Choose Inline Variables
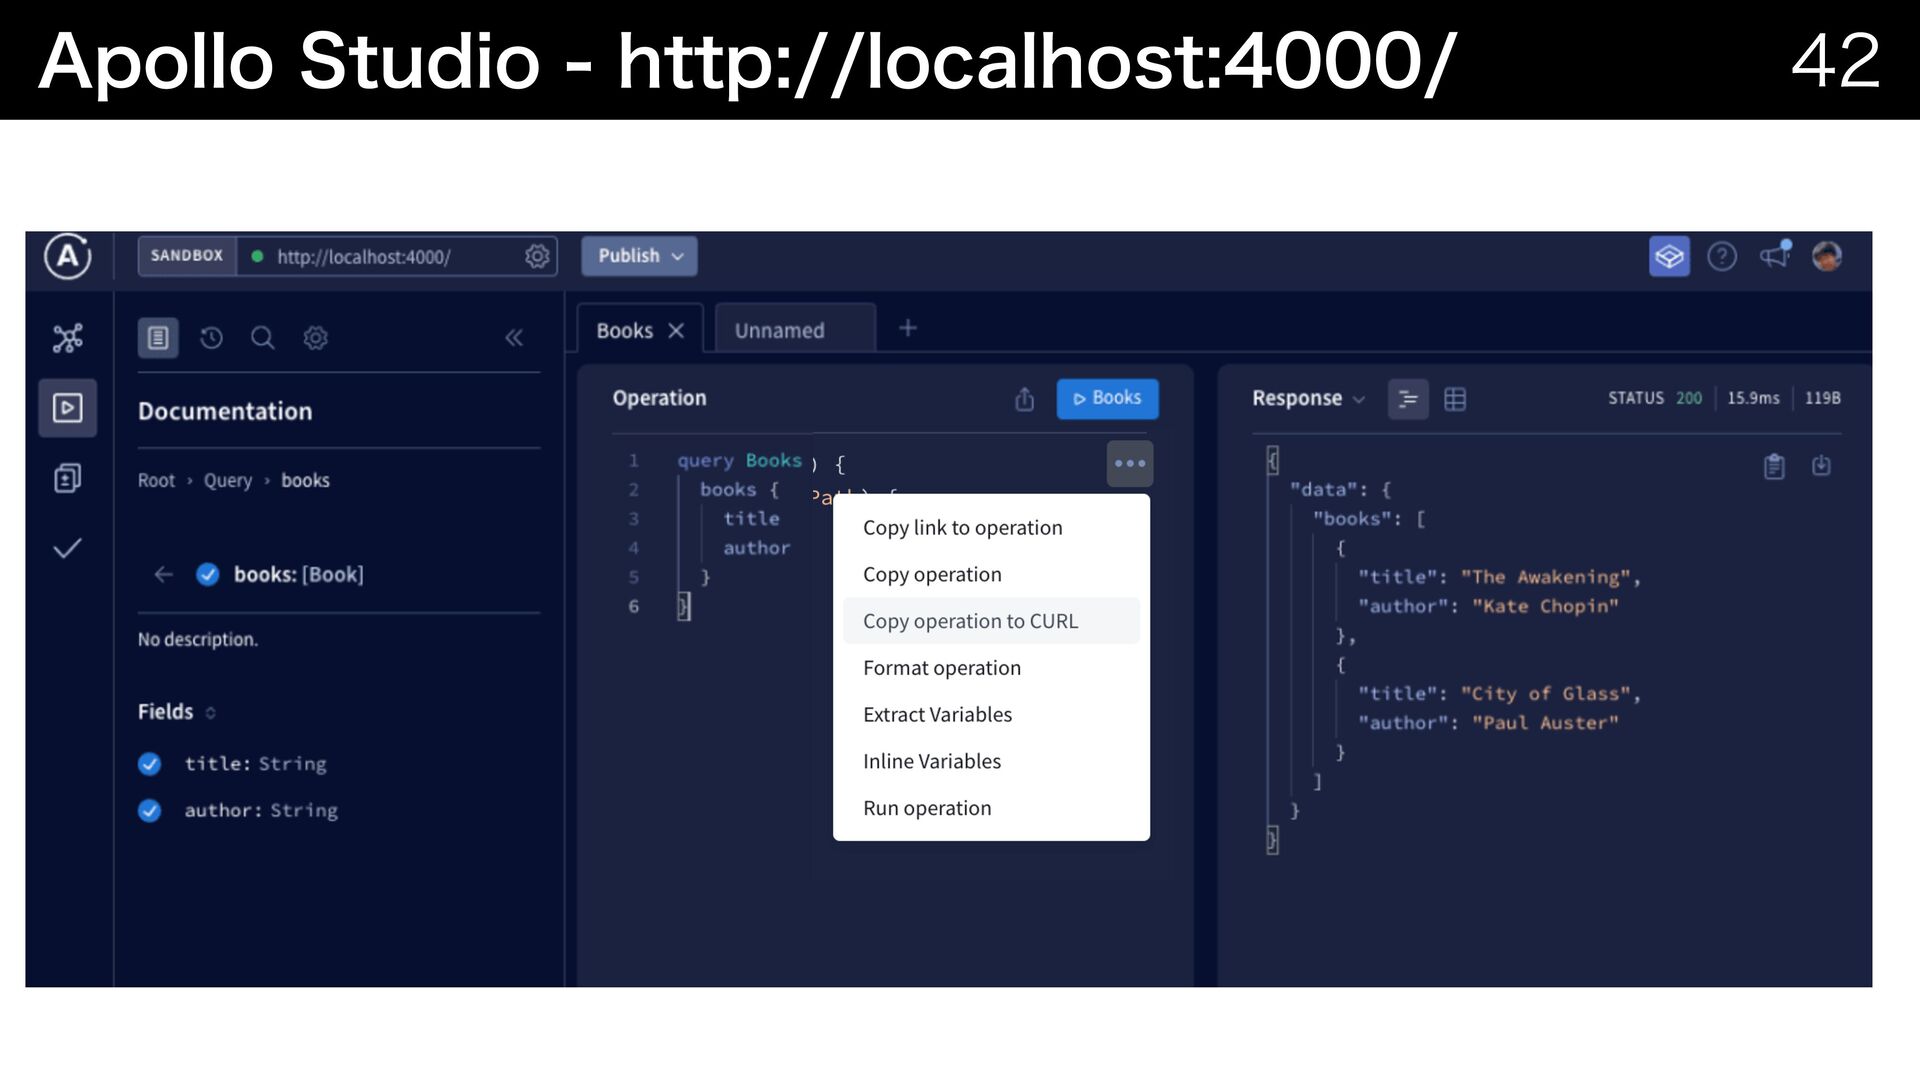Image resolution: width=1920 pixels, height=1080 pixels. [x=991, y=762]
